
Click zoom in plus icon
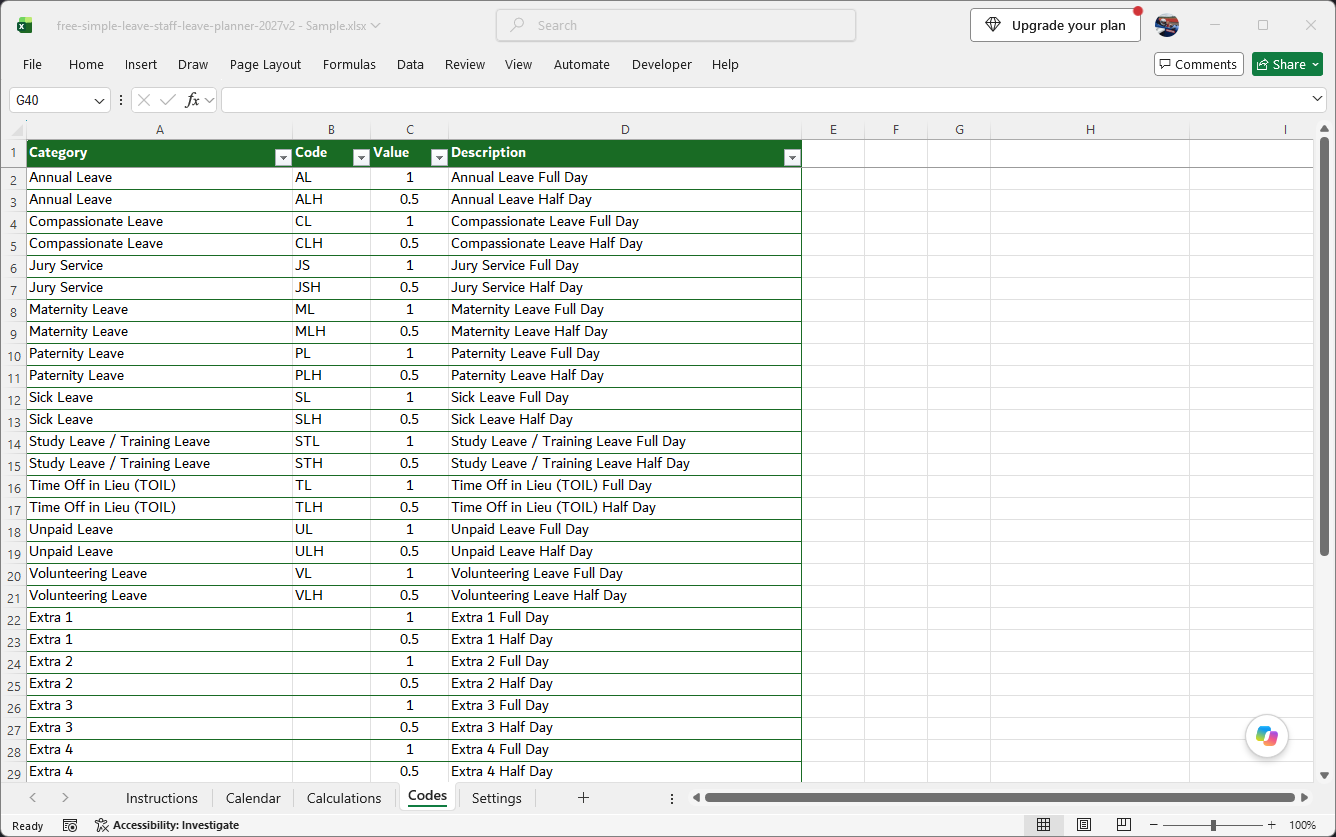coord(1272,825)
